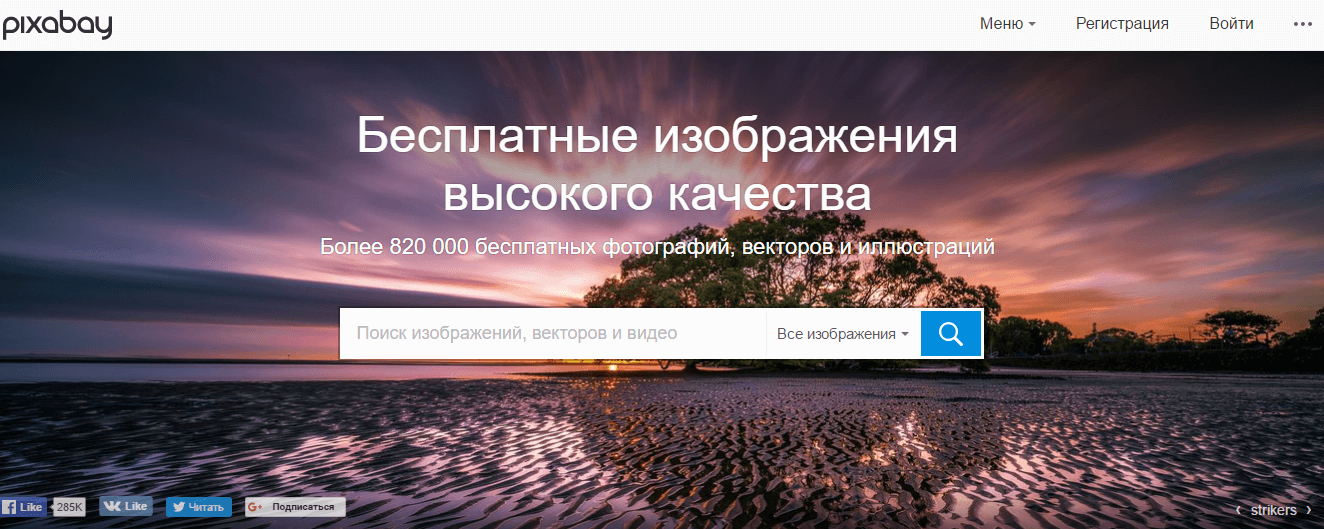Screen dimensions: 1324x529
Task: Click the Pixabay logo
Action: click(57, 24)
